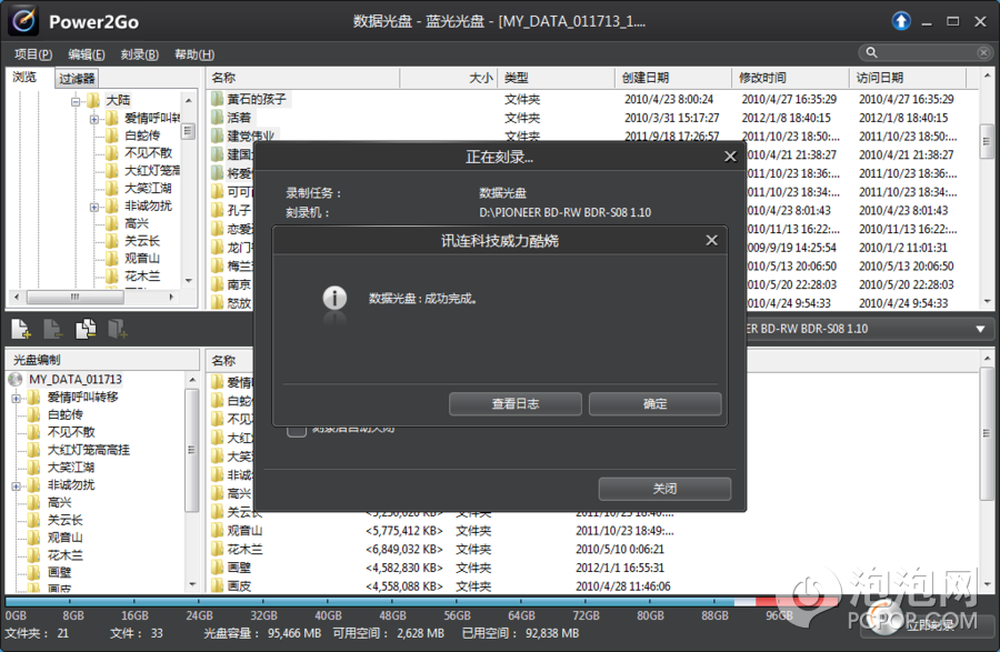The height and width of the screenshot is (652, 1000).
Task: Select 花木兰 in browse tree
Action: coord(142,276)
